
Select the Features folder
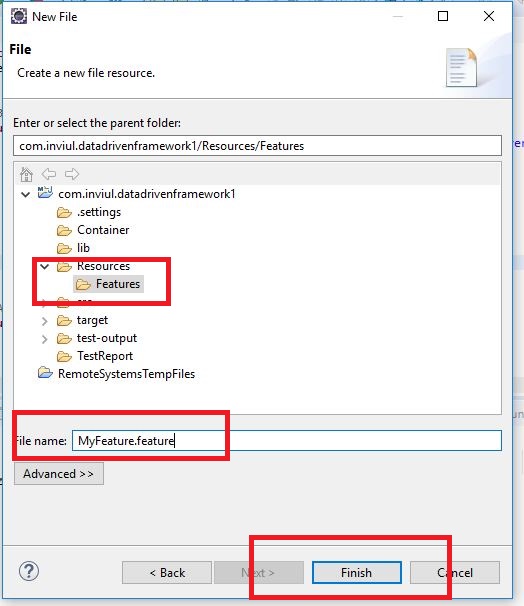click(x=109, y=284)
